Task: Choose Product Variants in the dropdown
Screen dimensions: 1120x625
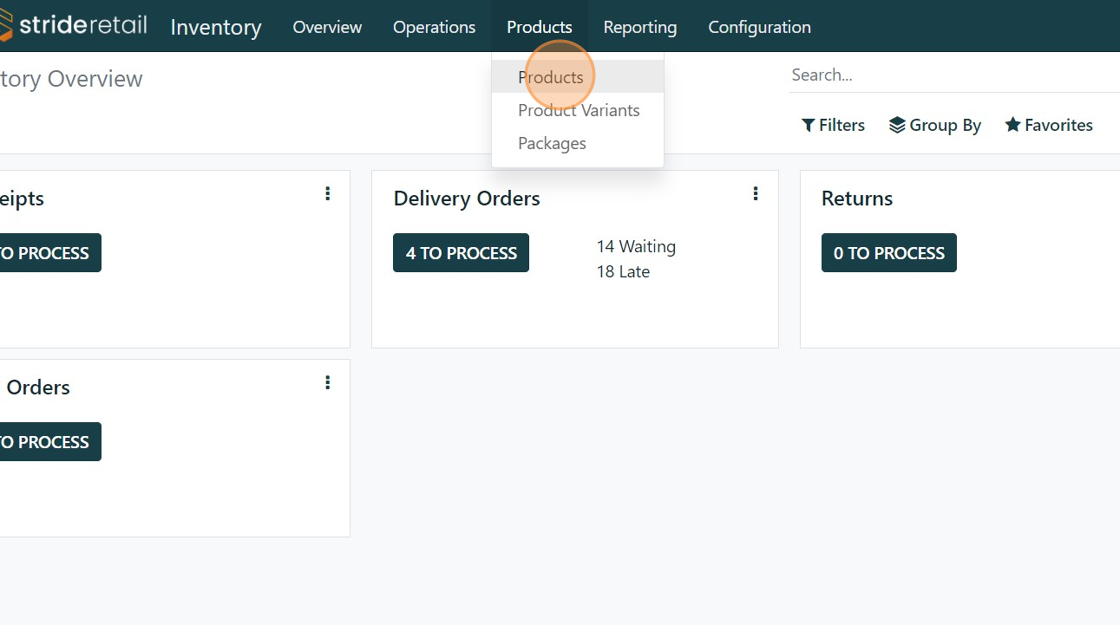Action: (578, 110)
